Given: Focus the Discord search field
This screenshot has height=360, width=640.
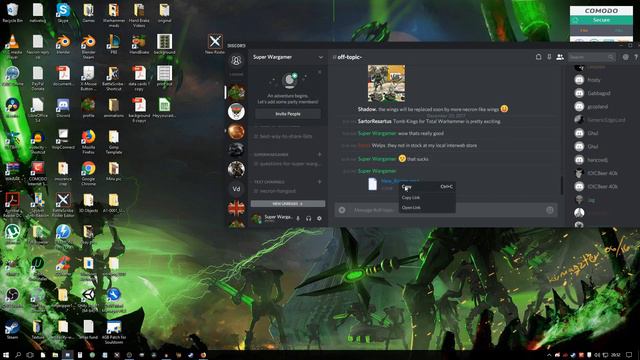Looking at the screenshot, I should pos(591,57).
